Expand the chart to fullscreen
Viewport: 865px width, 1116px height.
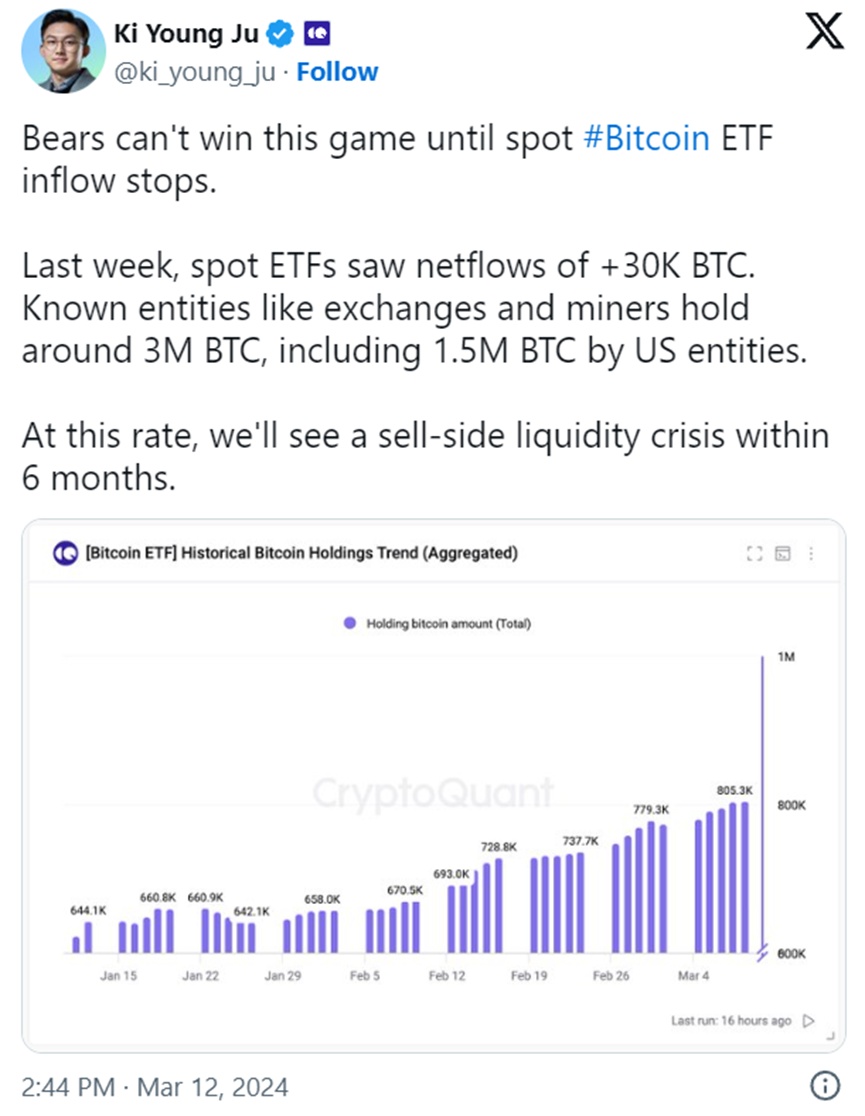coord(755,553)
